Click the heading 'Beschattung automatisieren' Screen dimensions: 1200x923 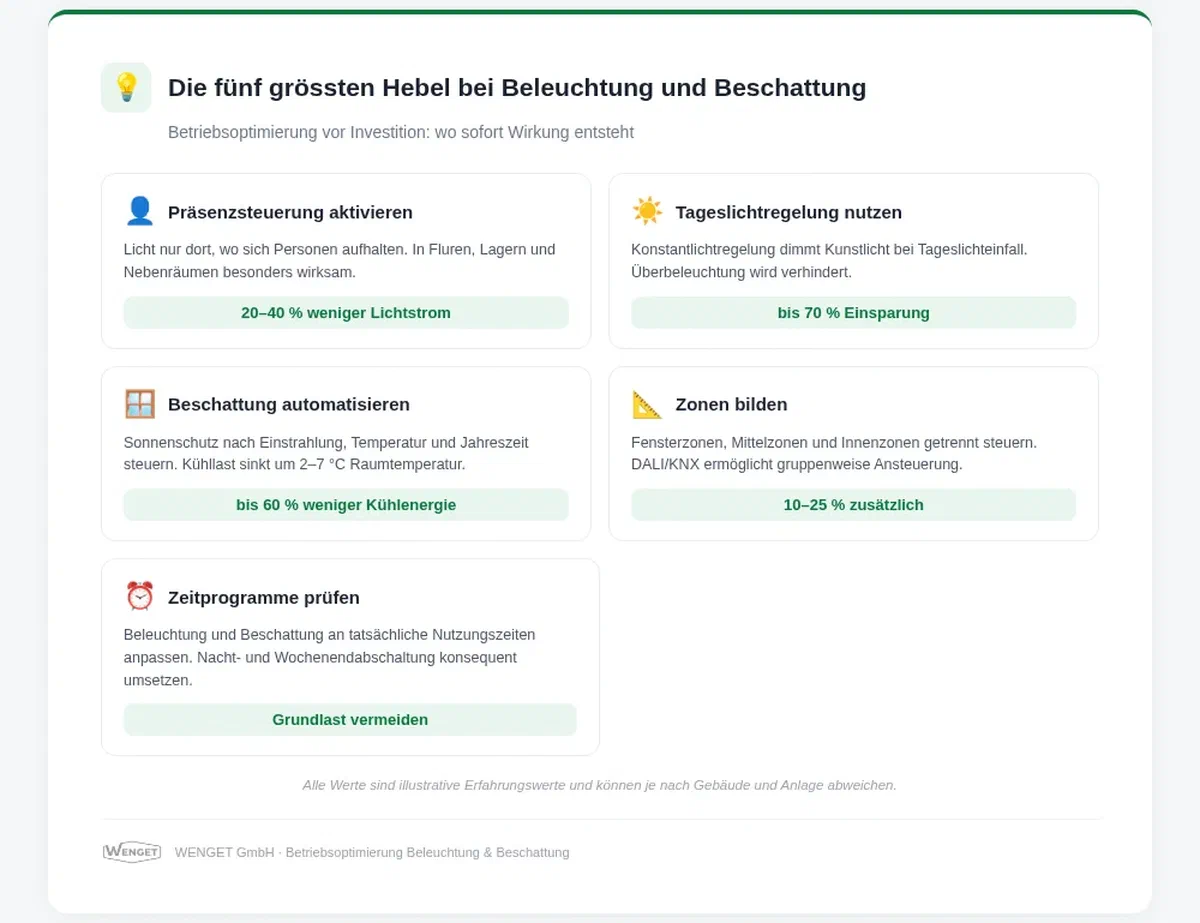coord(289,405)
